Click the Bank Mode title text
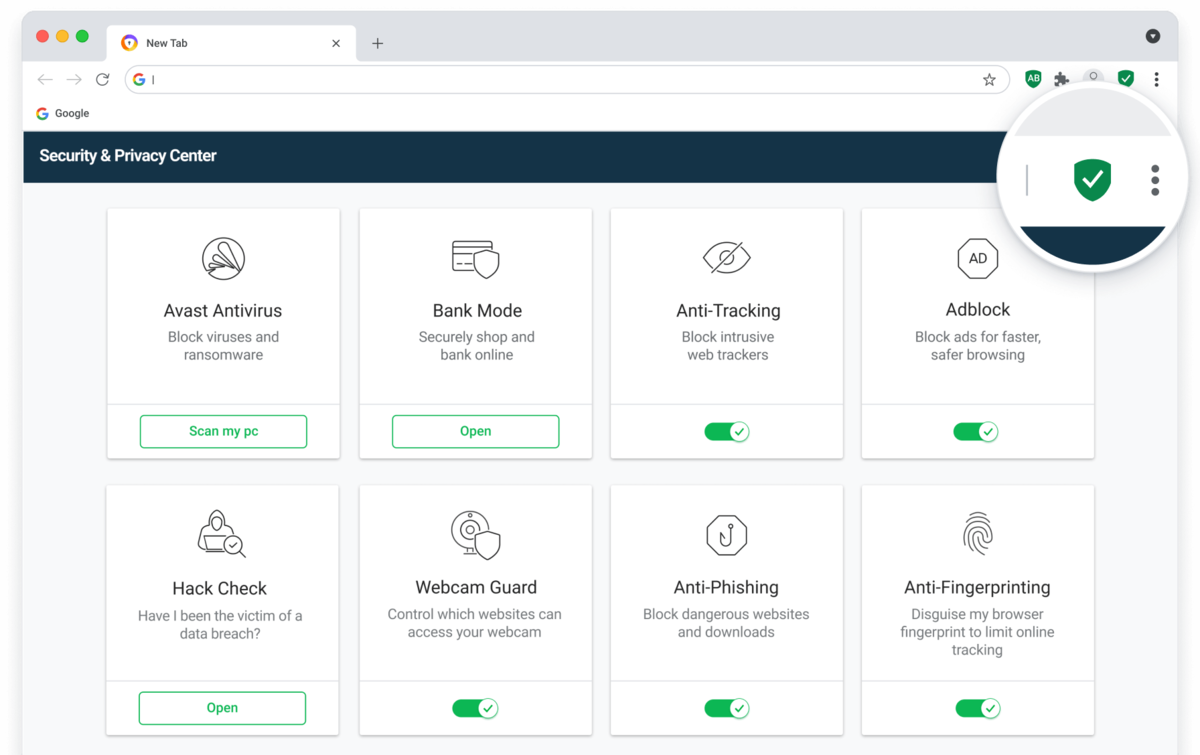1200x755 pixels. coord(477,310)
